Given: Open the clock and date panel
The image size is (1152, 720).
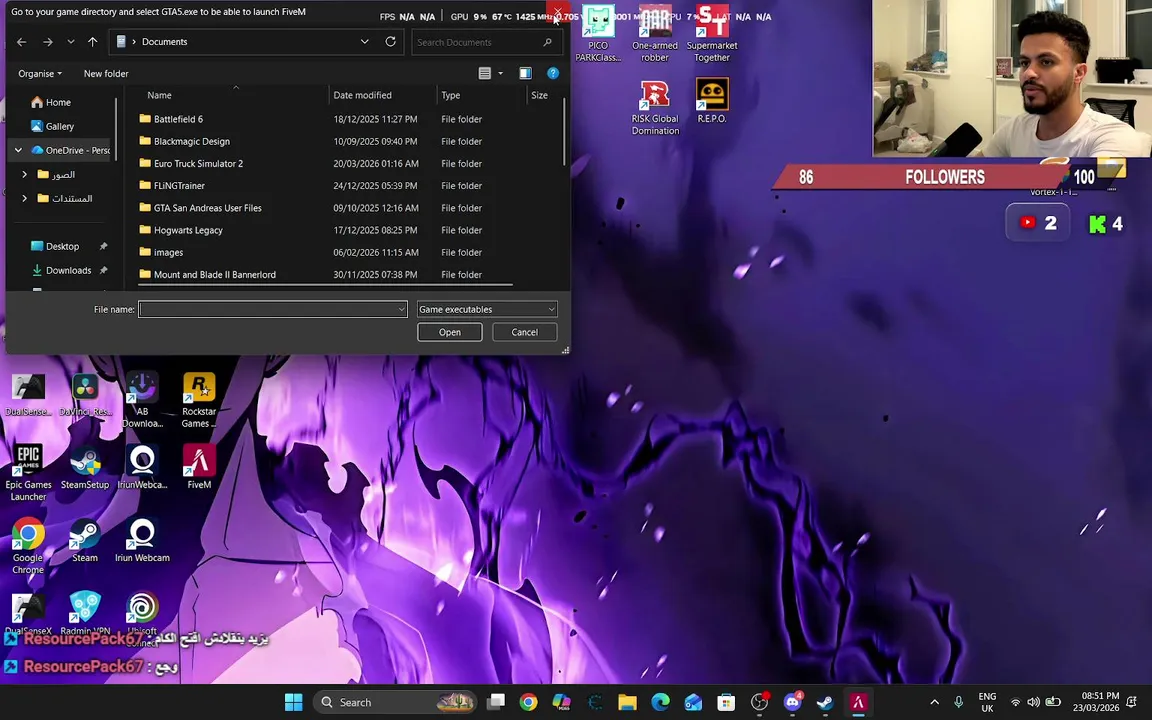Looking at the screenshot, I should pyautogui.click(x=1095, y=702).
